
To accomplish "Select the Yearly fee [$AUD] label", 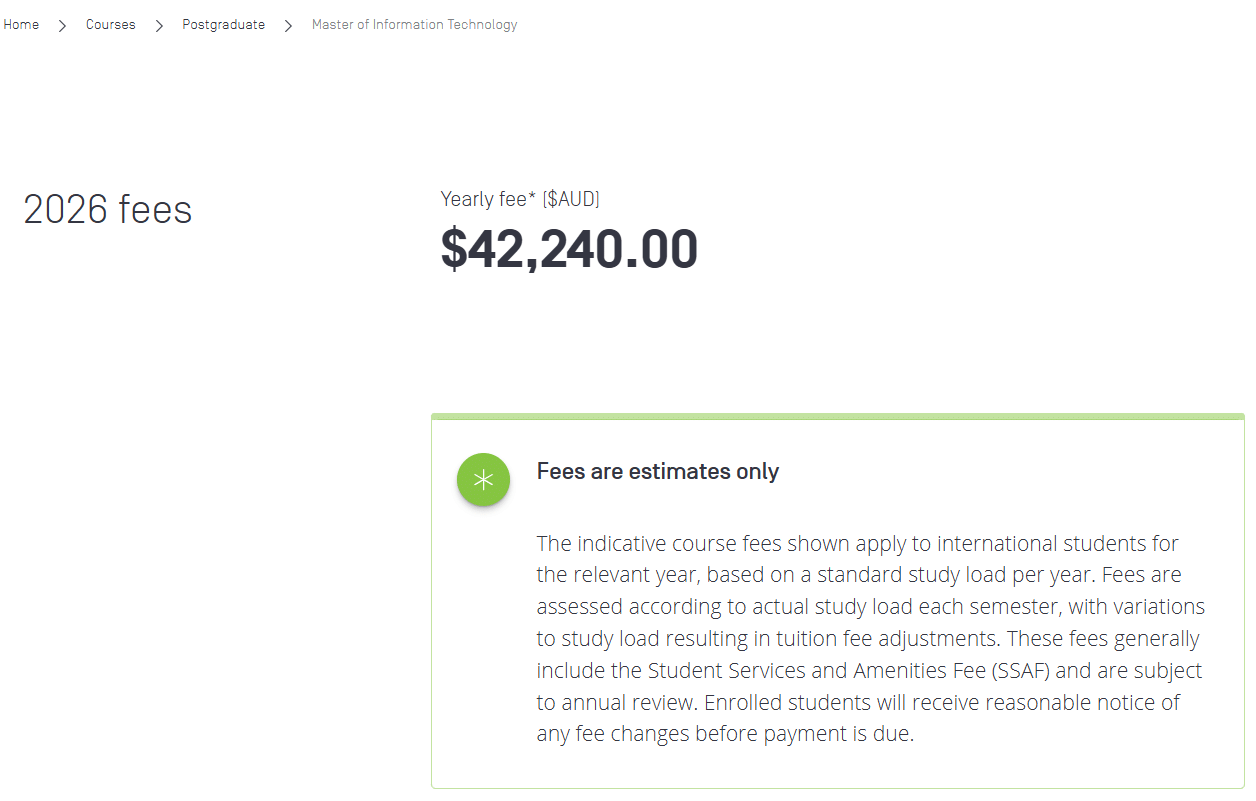I will click(x=519, y=198).
